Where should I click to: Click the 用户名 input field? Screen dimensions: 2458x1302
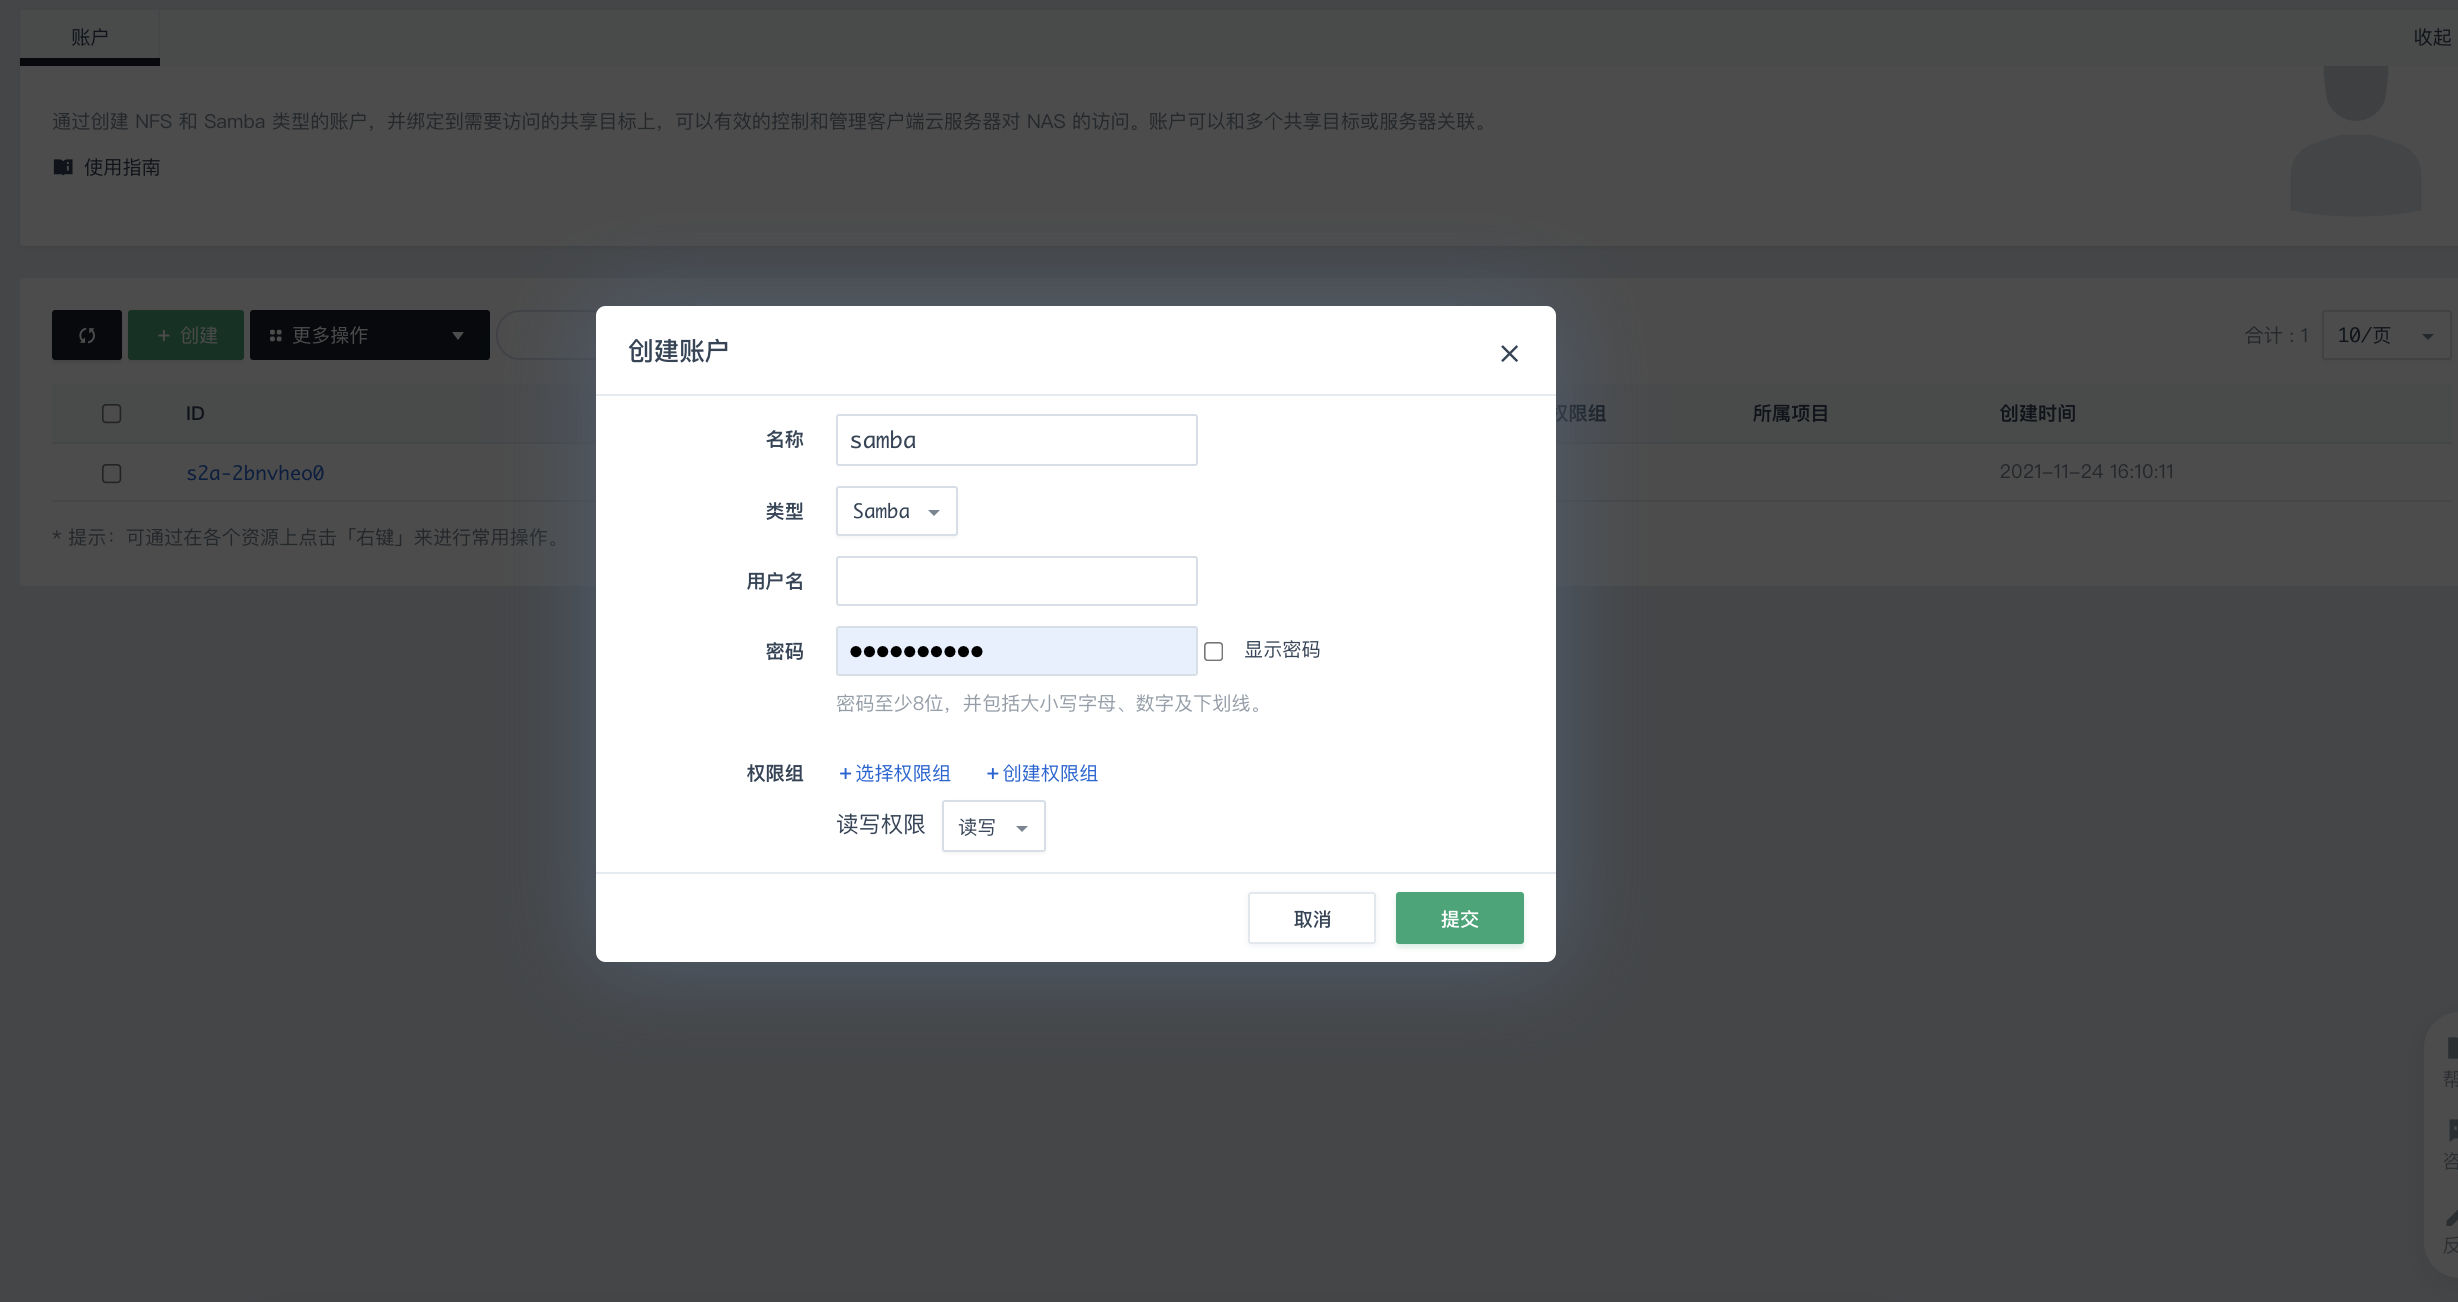[x=1016, y=581]
